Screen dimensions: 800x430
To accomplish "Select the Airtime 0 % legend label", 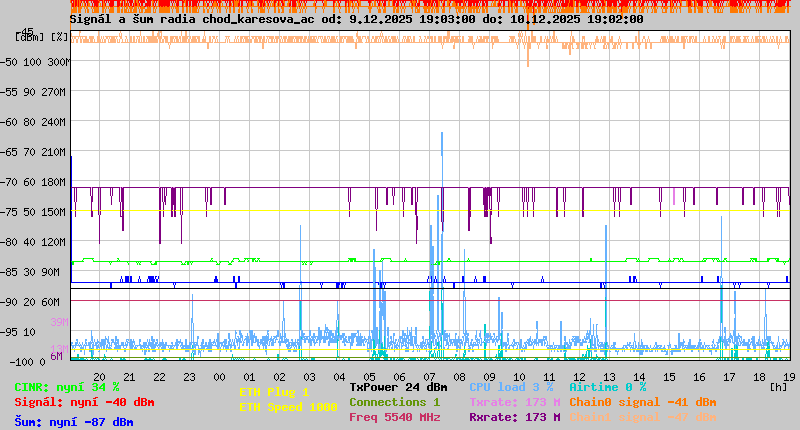I will pyautogui.click(x=607, y=387).
